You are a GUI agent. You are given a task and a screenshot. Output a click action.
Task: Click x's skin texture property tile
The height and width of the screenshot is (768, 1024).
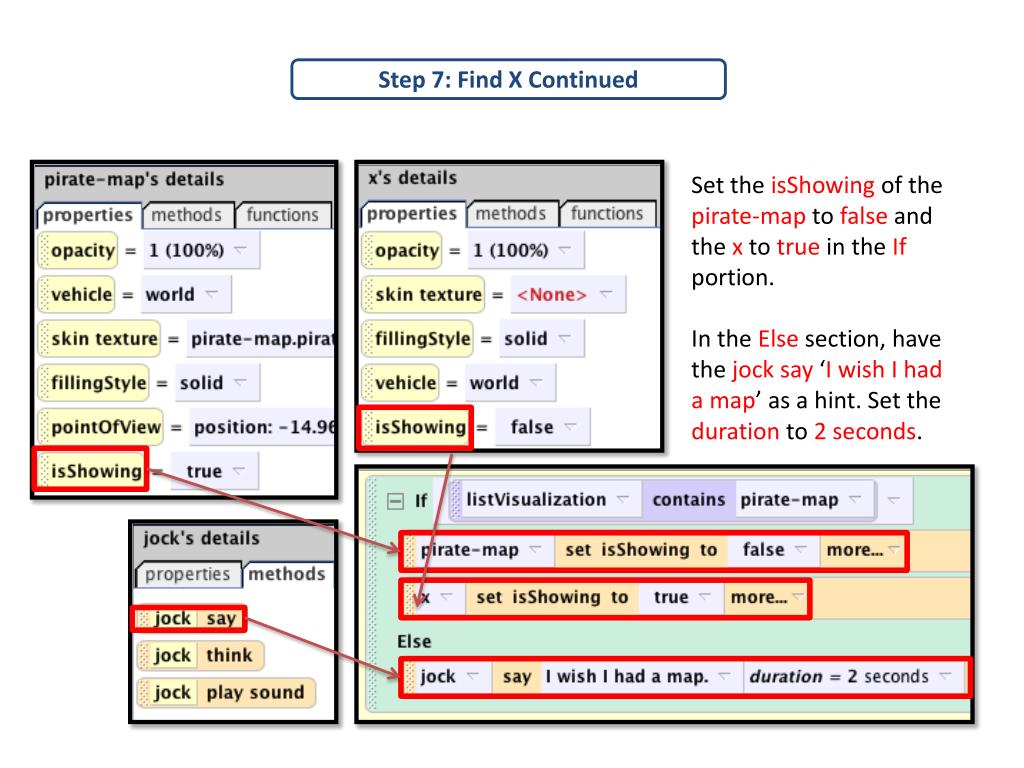tap(423, 295)
